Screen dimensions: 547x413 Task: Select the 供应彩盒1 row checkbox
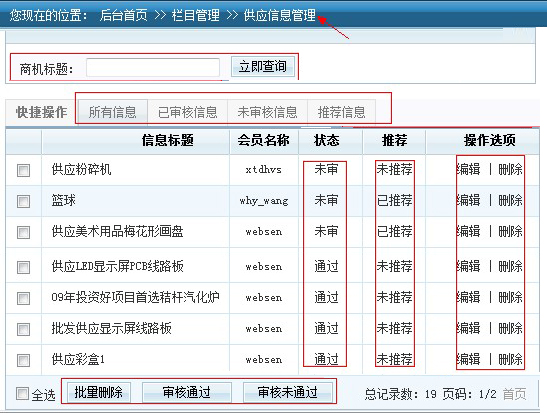click(23, 360)
